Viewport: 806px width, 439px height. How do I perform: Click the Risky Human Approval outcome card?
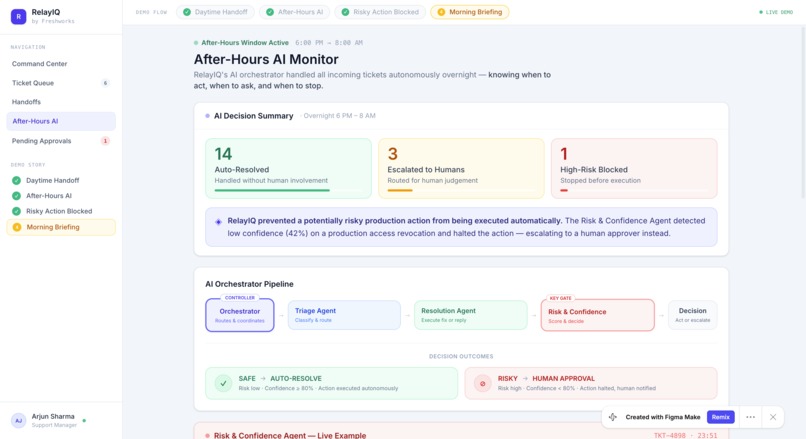[x=591, y=383]
